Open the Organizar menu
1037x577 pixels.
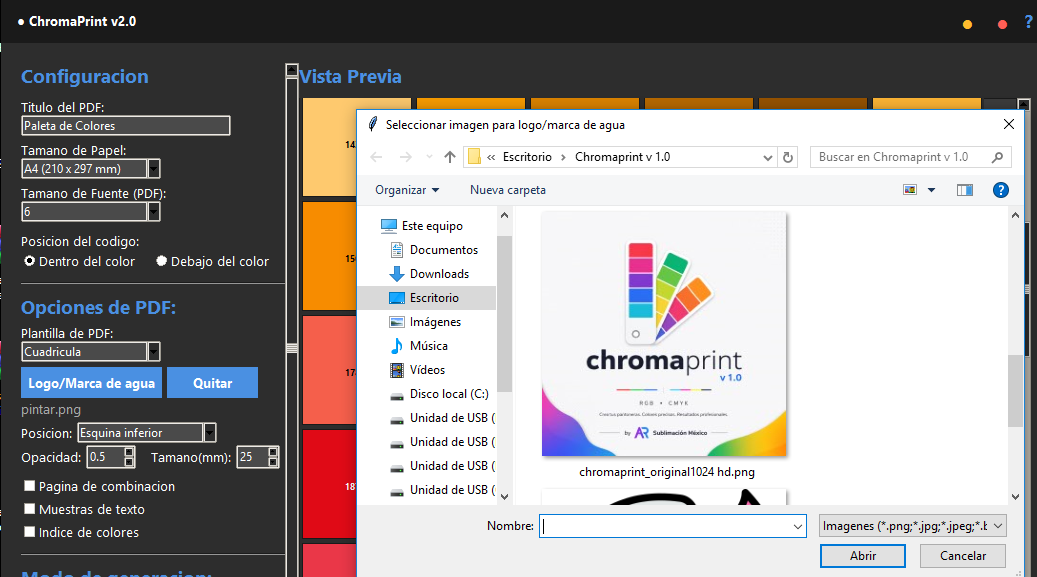pyautogui.click(x=407, y=190)
